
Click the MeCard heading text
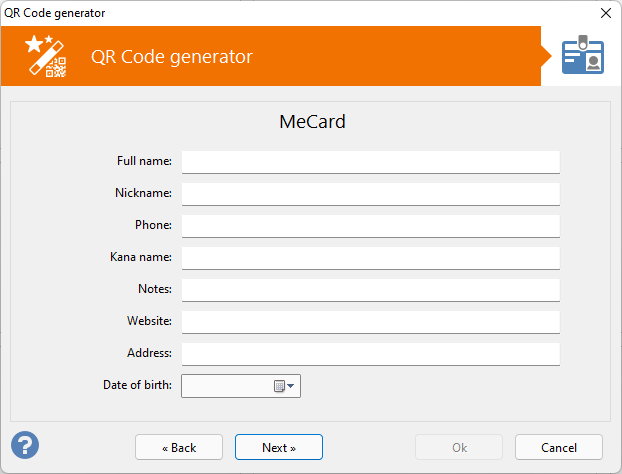(311, 122)
